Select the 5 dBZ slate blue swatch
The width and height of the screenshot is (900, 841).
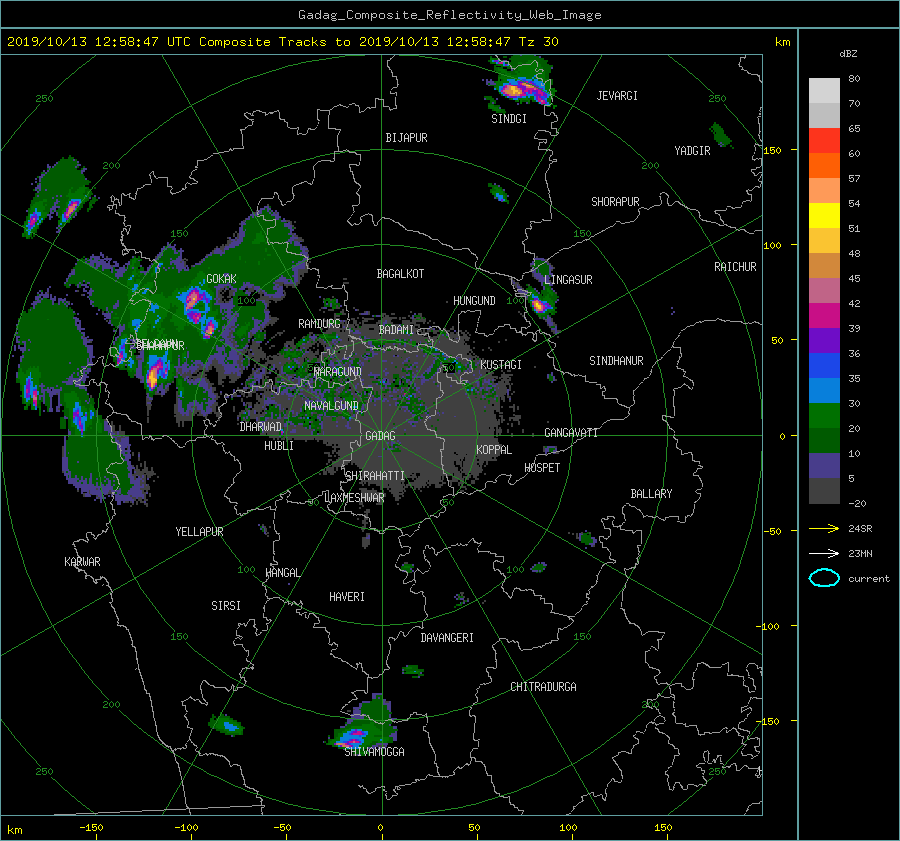coord(824,466)
